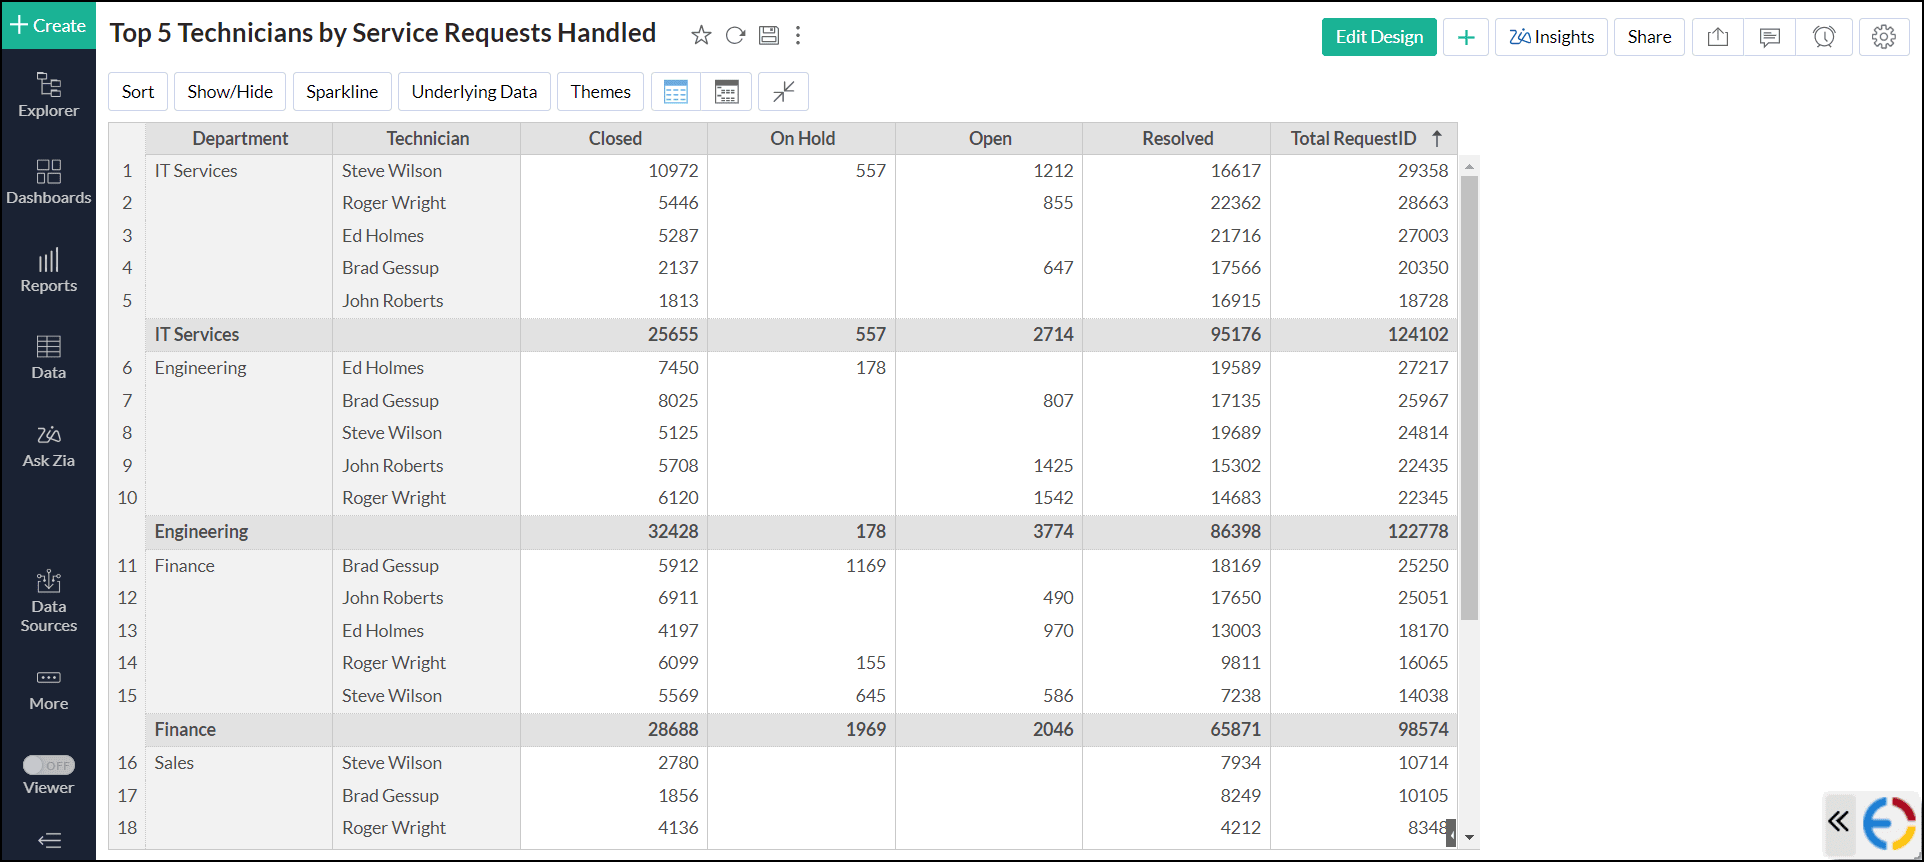Click the refresh report icon
Screen dimensions: 1924x862
click(x=735, y=36)
